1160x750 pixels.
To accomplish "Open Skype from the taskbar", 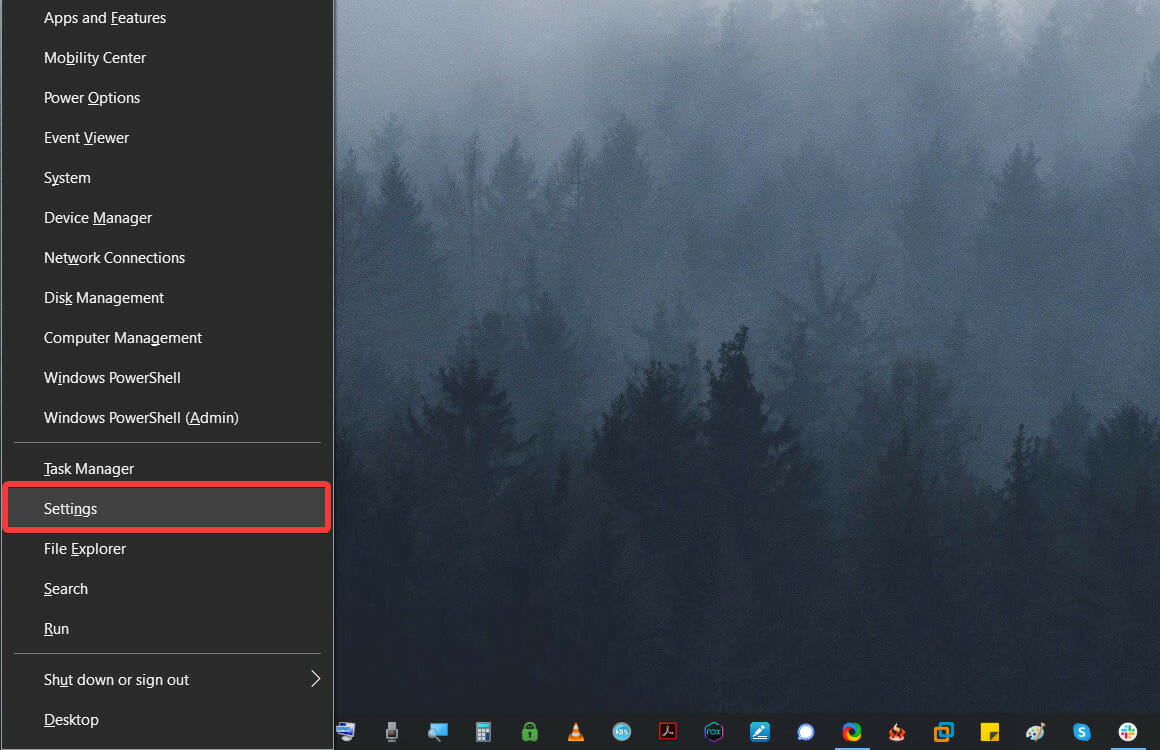I will [x=1082, y=732].
